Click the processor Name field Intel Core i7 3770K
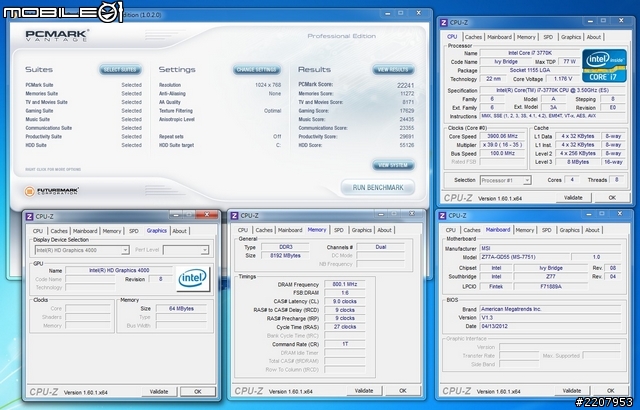This screenshot has height=410, width=640. [530, 53]
